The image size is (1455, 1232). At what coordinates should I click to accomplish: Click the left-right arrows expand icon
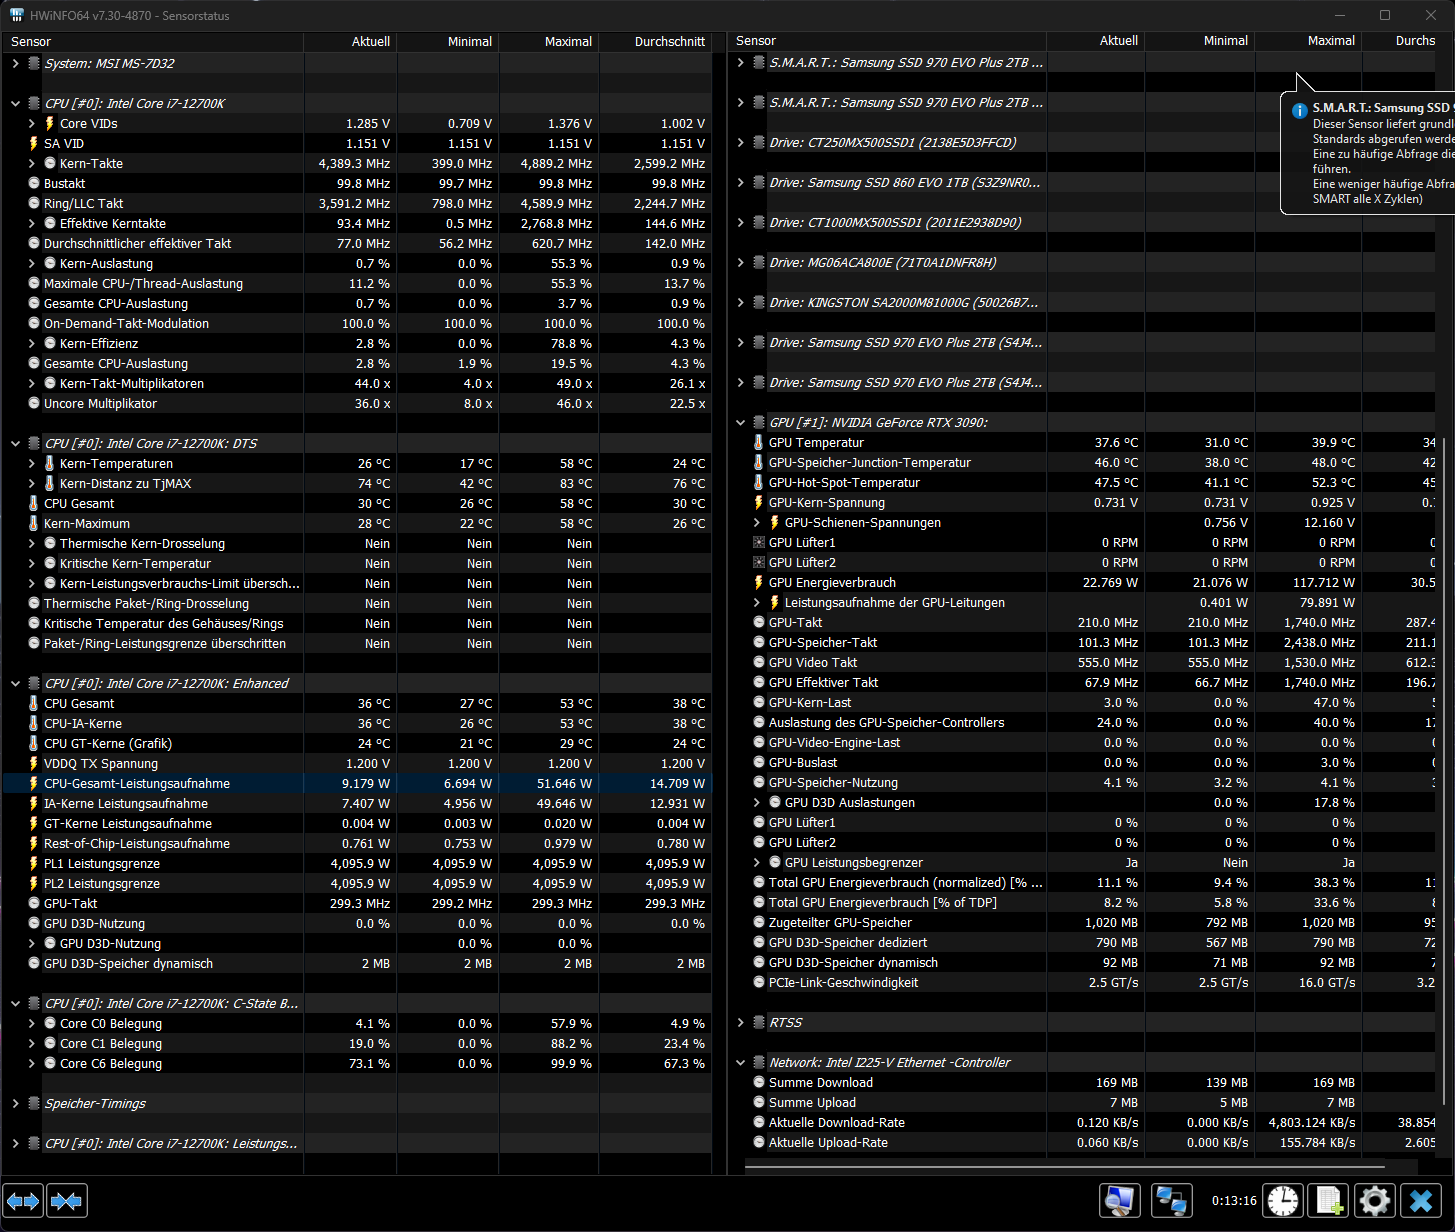[x=22, y=1200]
